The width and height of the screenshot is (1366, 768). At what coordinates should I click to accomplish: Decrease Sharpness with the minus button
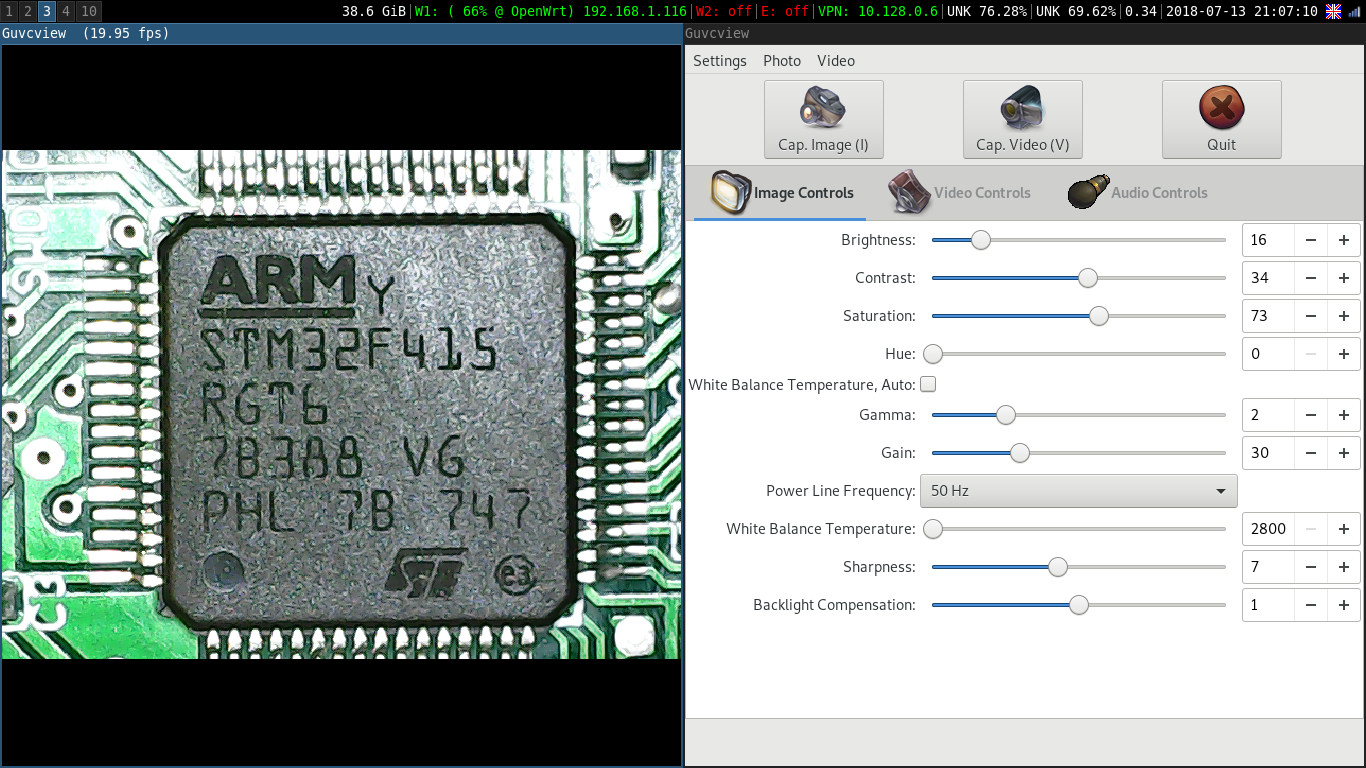pyautogui.click(x=1311, y=567)
